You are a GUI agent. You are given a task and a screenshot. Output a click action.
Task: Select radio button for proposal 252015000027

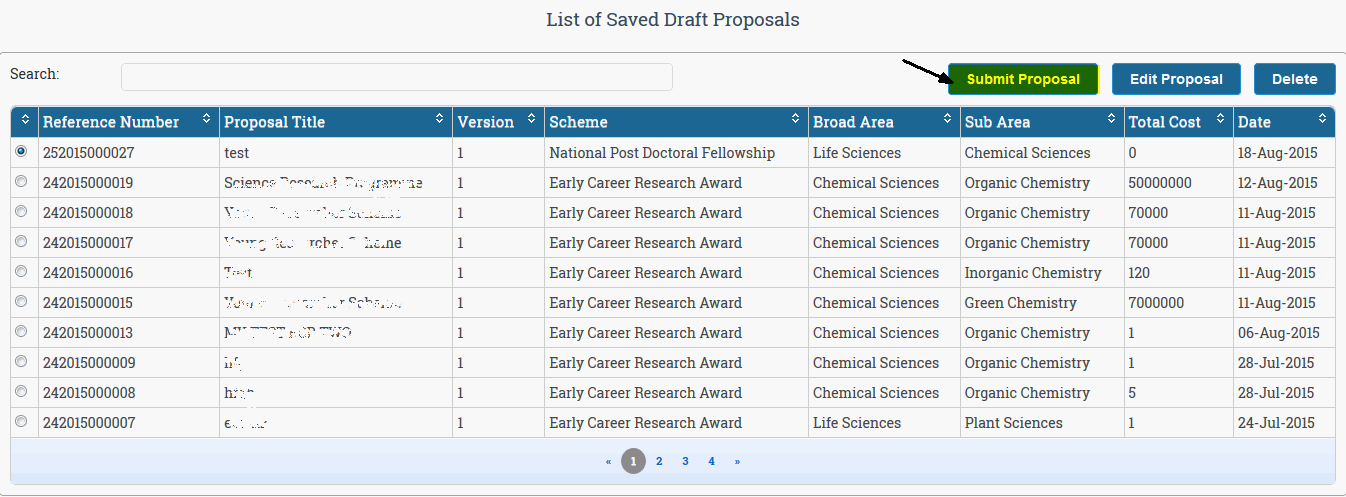[21, 151]
